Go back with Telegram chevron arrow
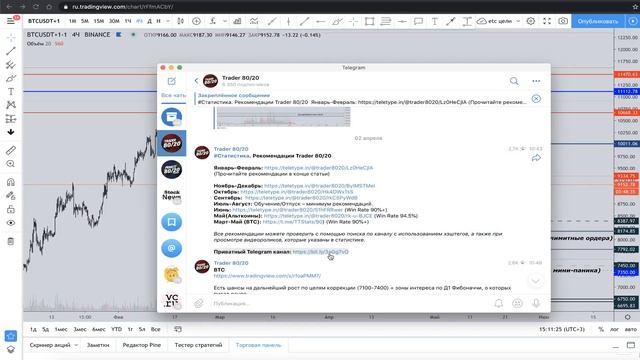The width and height of the screenshot is (640, 360). pos(196,81)
